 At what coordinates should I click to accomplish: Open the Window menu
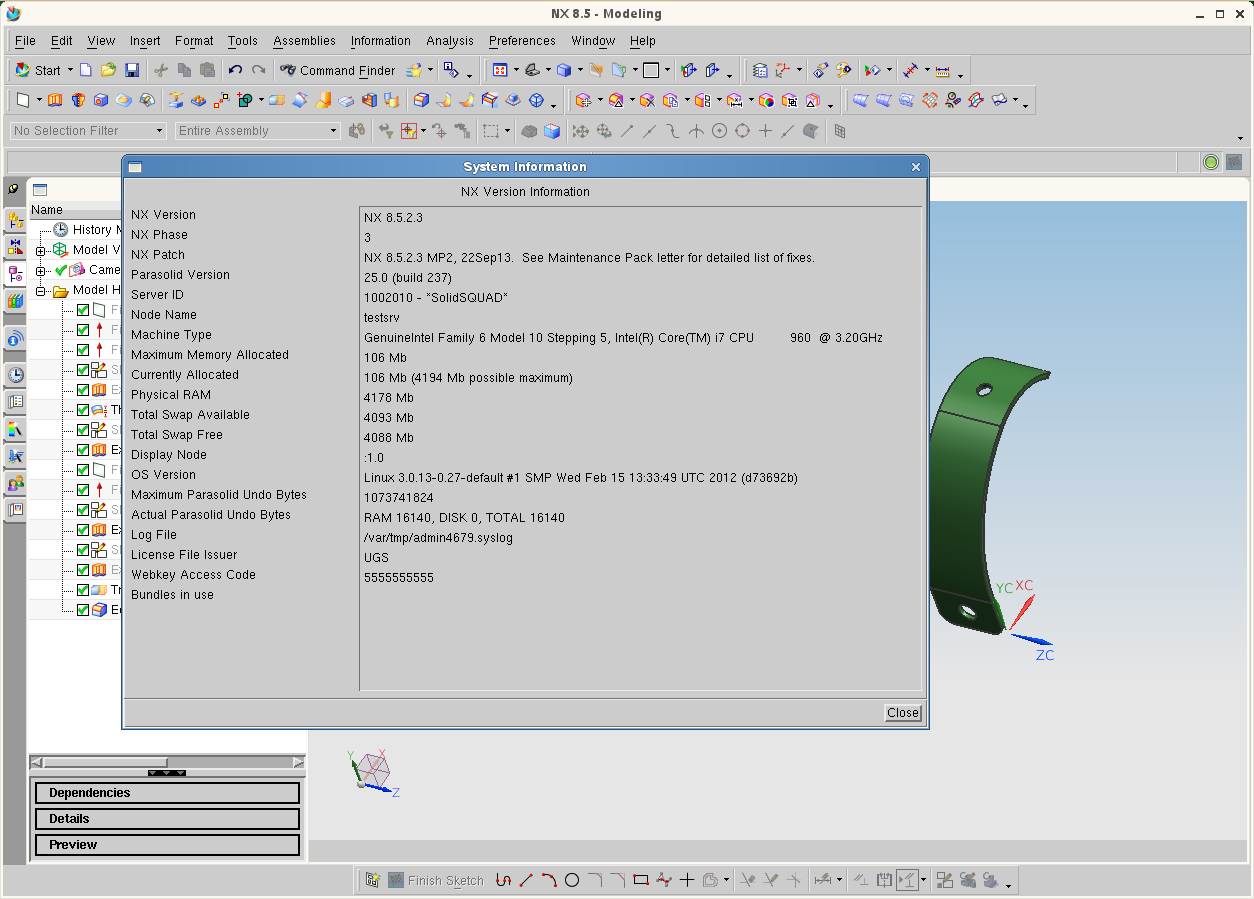[x=593, y=41]
